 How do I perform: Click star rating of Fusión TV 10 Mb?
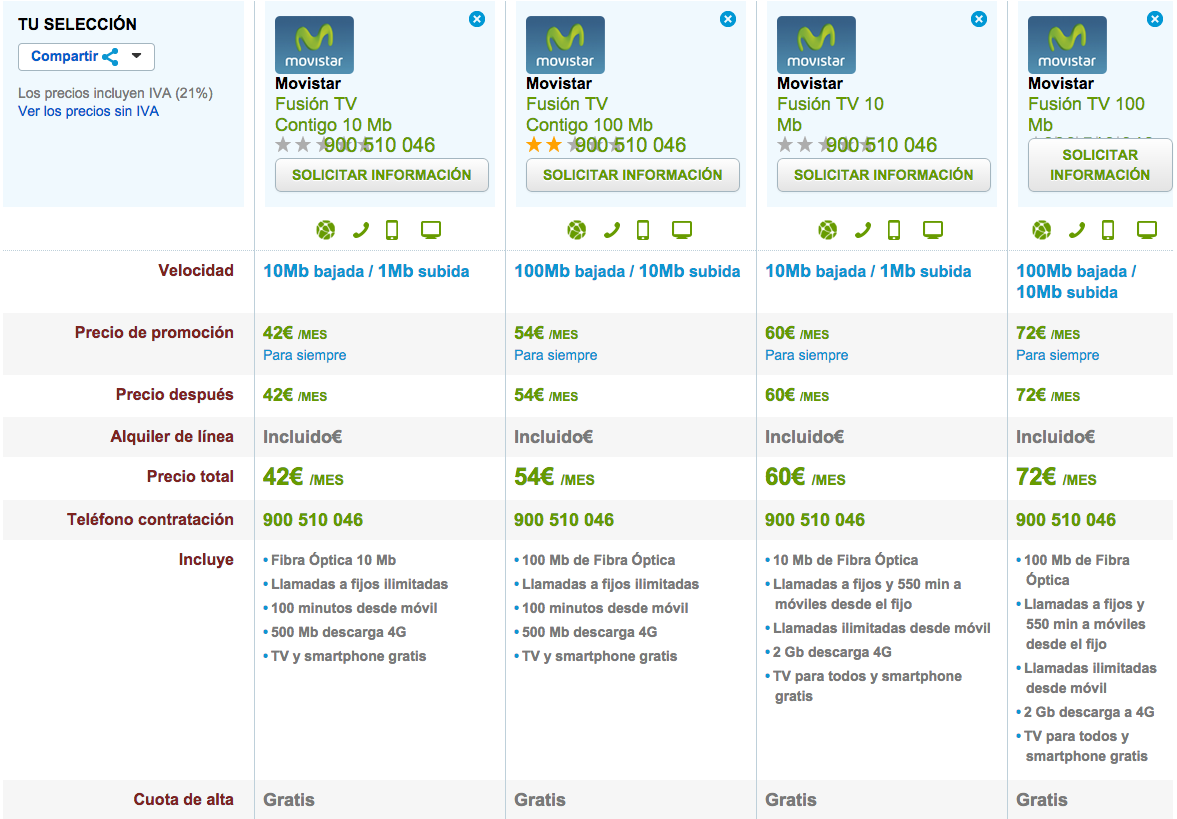[825, 145]
